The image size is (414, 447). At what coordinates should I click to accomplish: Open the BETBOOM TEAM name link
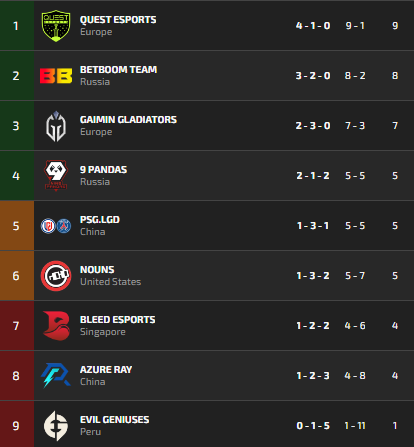coord(118,70)
